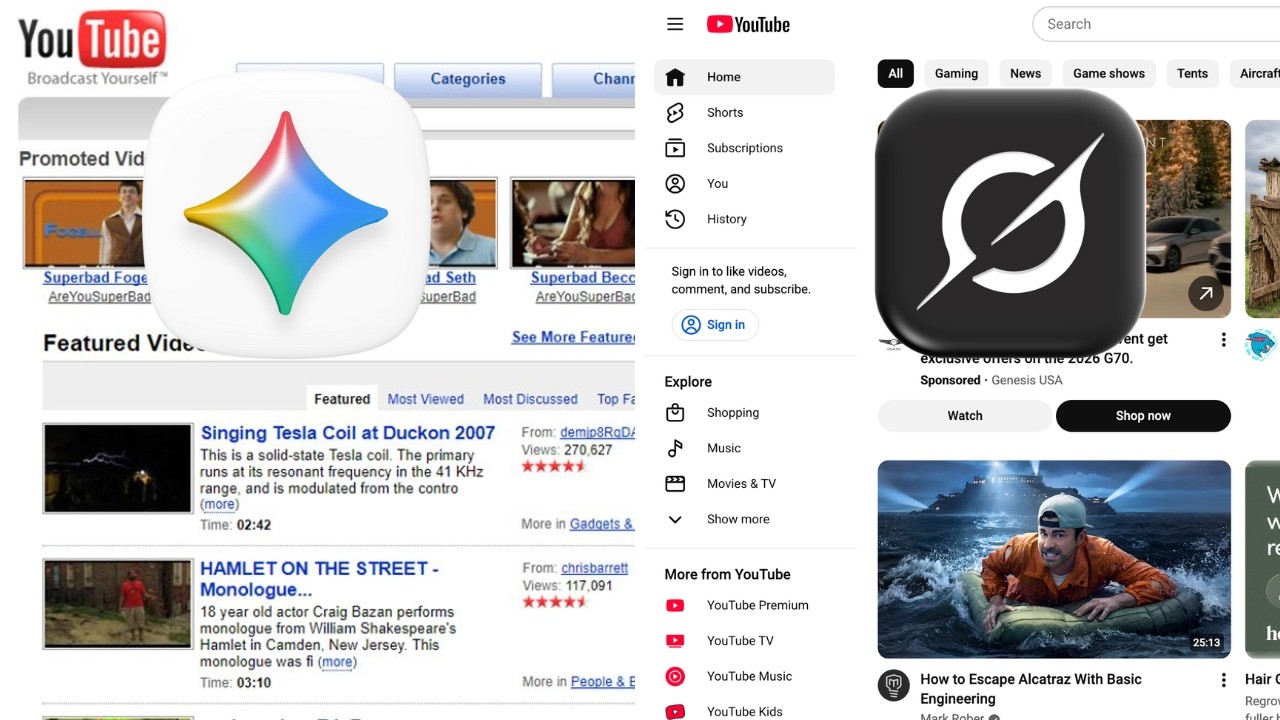Open the See More Featured link
1280x720 pixels.
pyautogui.click(x=573, y=338)
